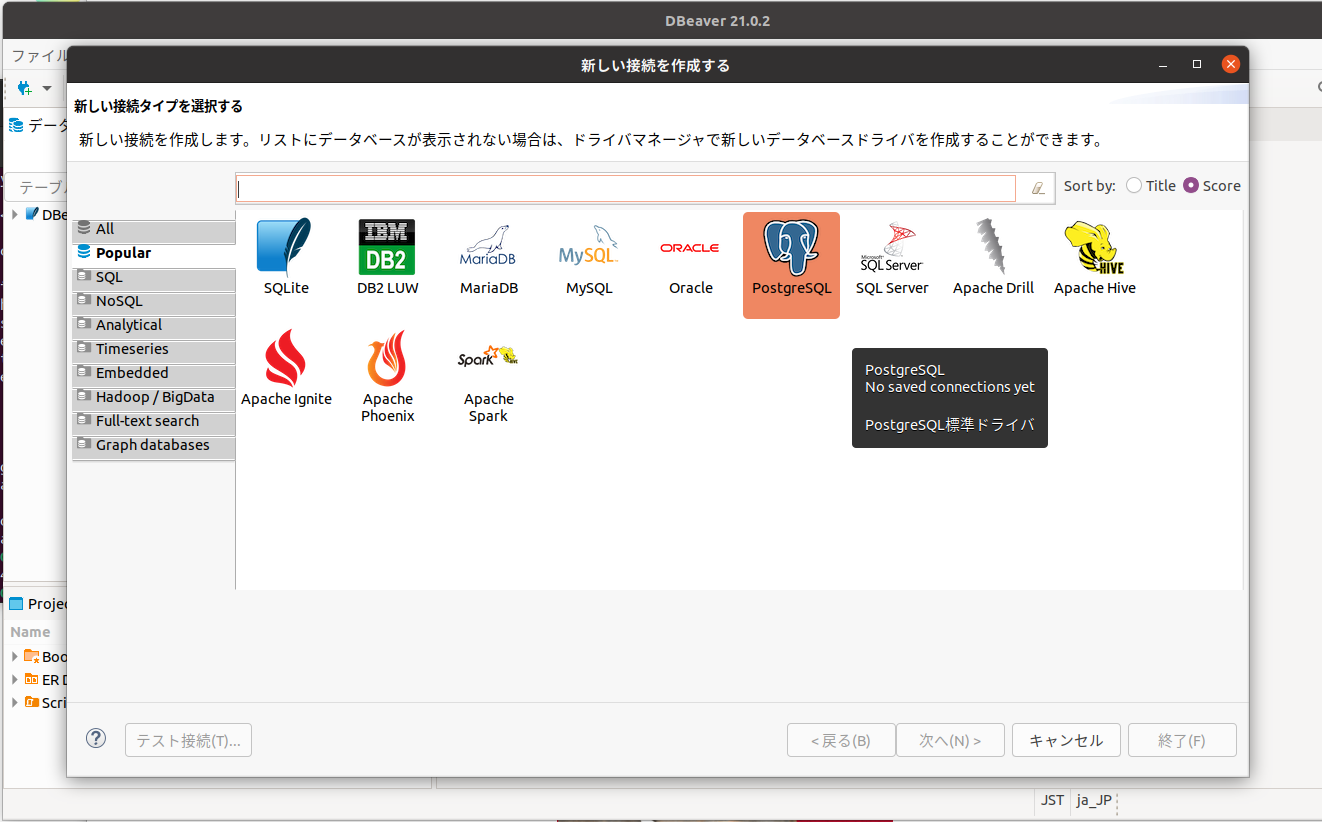
Task: Open the Hadoop / BigData category
Action: pyautogui.click(x=154, y=397)
